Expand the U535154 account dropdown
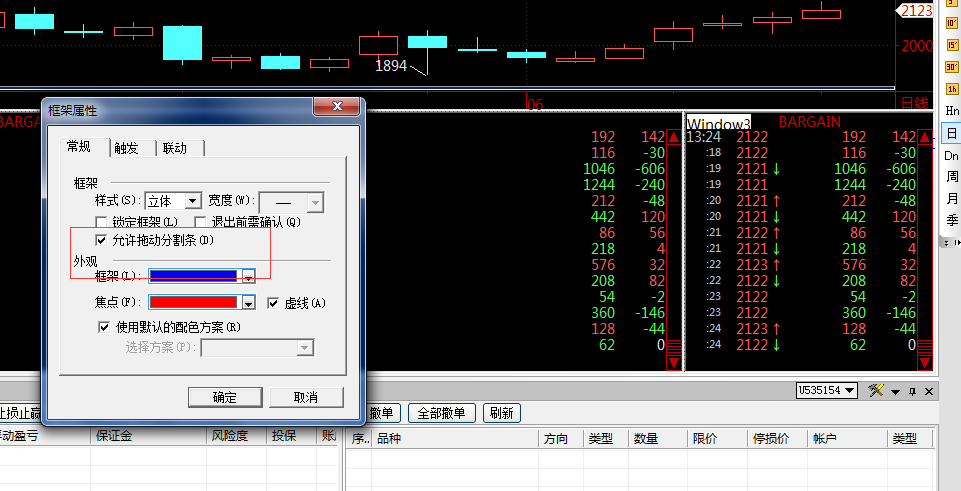This screenshot has width=961, height=491. pyautogui.click(x=827, y=390)
